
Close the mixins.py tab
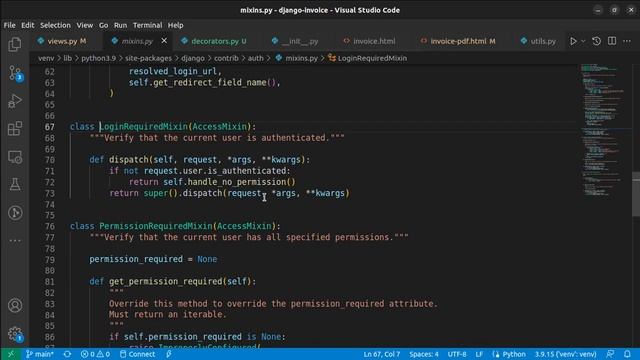pos(164,41)
